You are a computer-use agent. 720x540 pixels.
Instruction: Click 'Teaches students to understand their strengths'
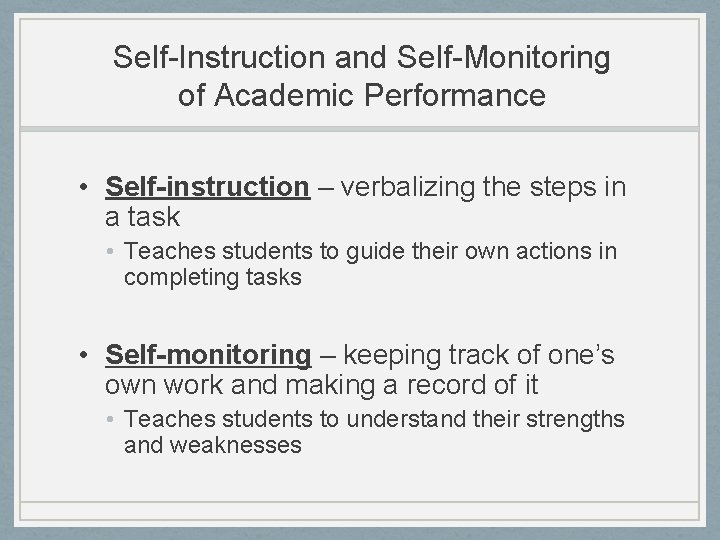coord(374,419)
